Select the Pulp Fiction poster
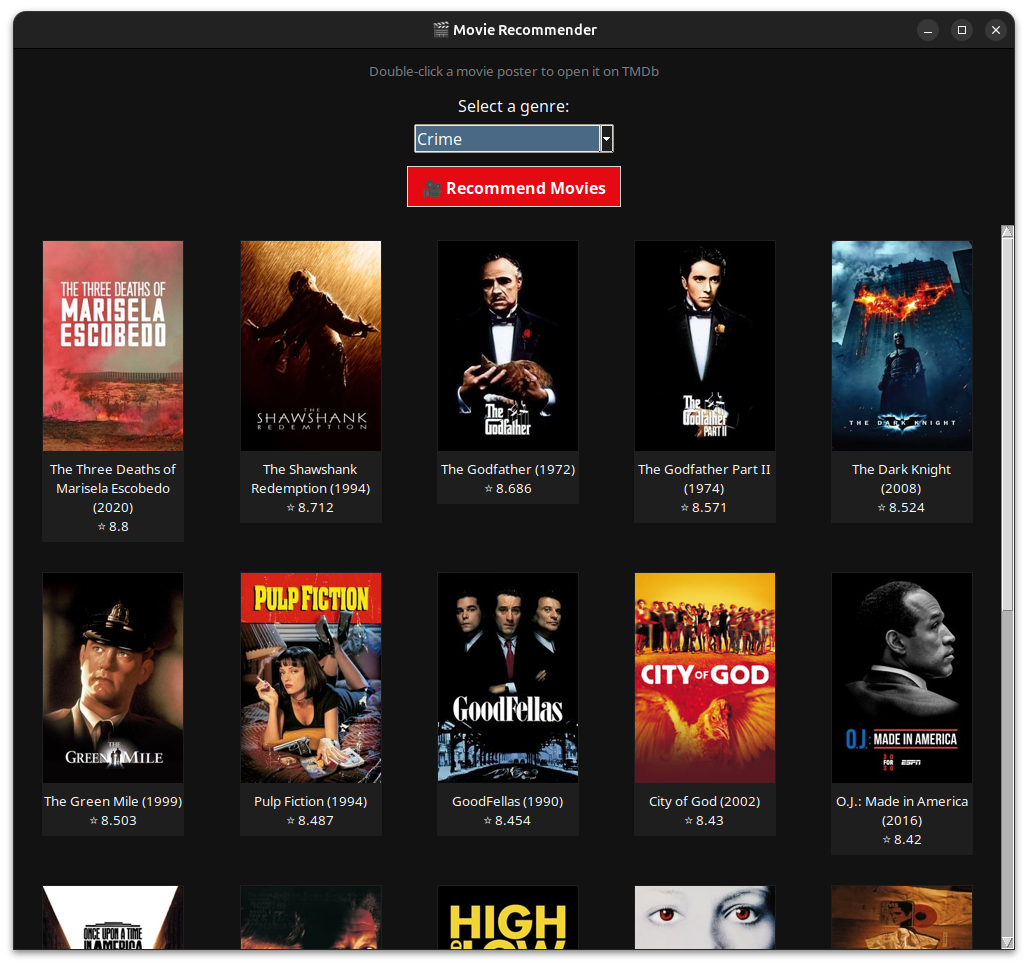The image size is (1028, 966). click(311, 677)
